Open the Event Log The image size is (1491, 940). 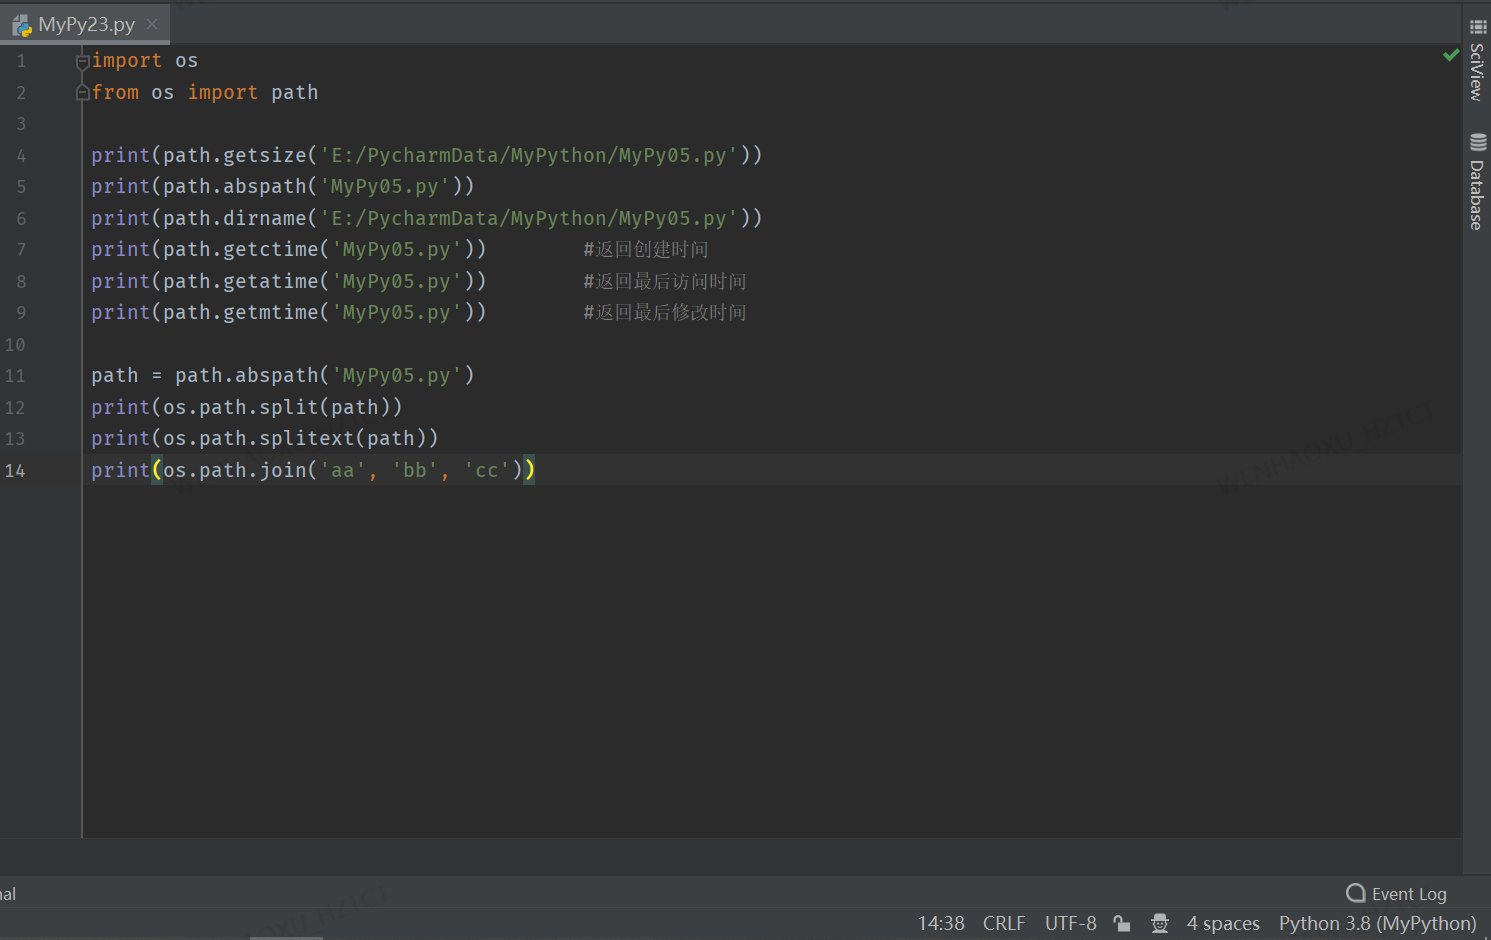[1397, 893]
